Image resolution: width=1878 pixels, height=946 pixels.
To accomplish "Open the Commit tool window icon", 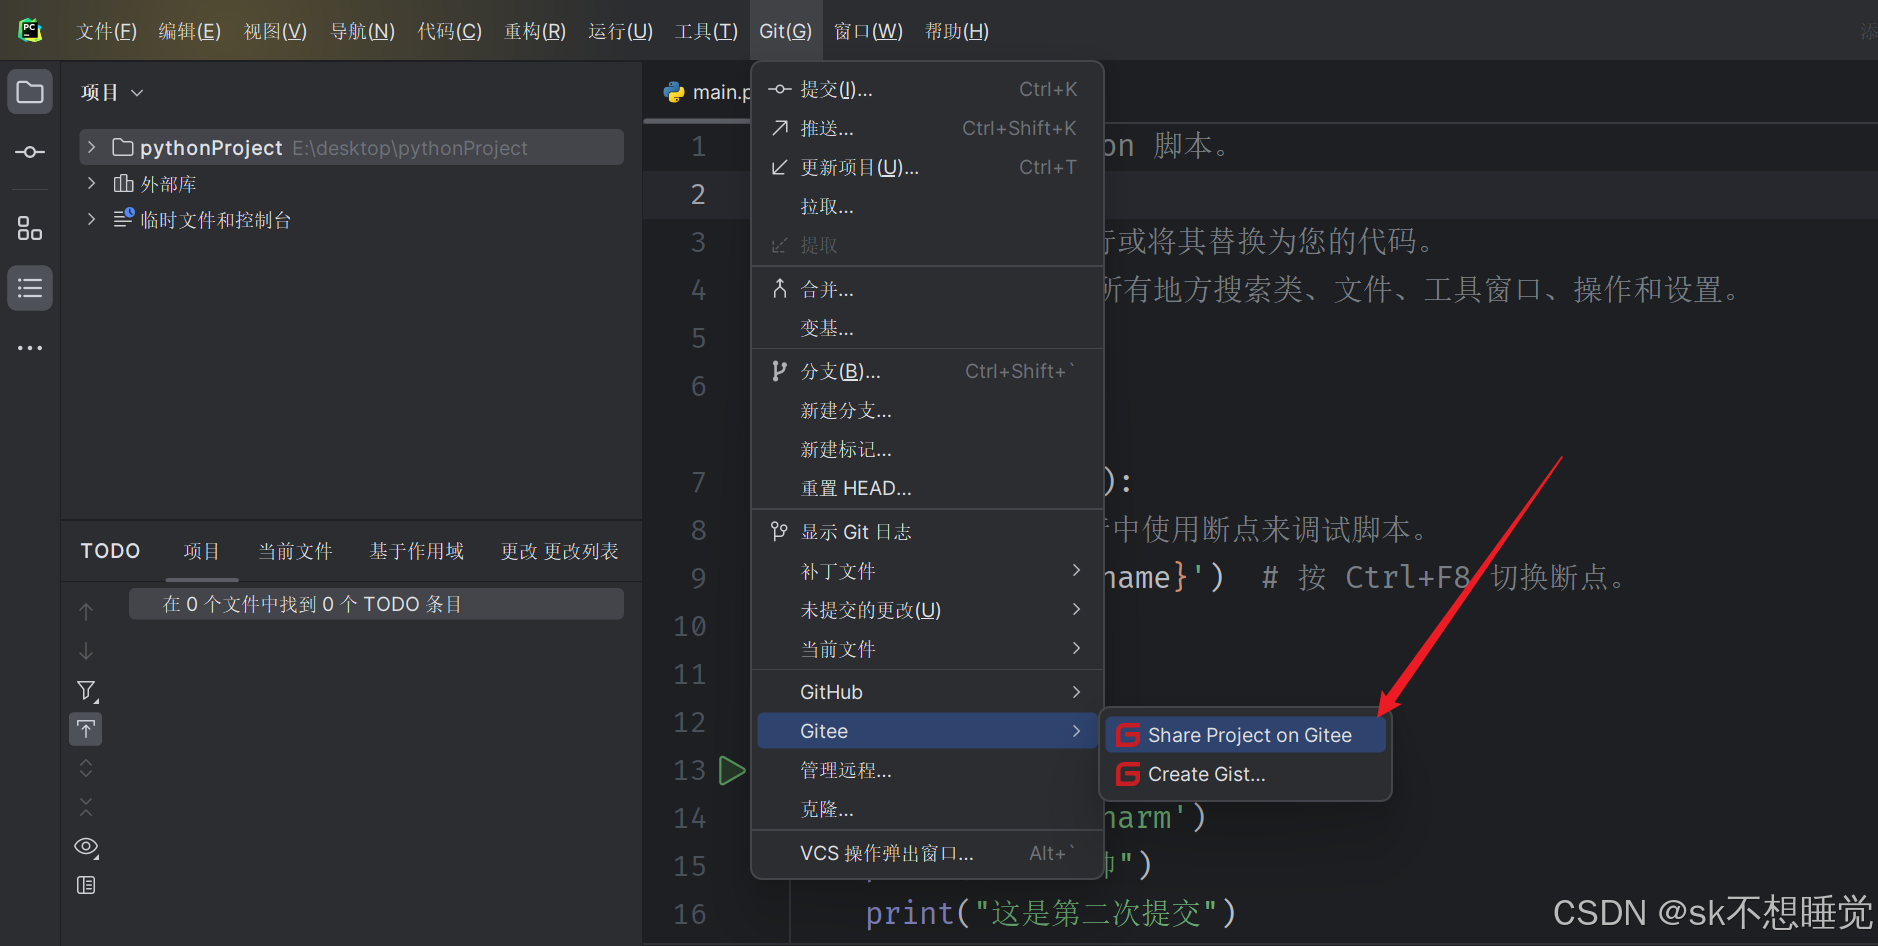I will pyautogui.click(x=30, y=152).
